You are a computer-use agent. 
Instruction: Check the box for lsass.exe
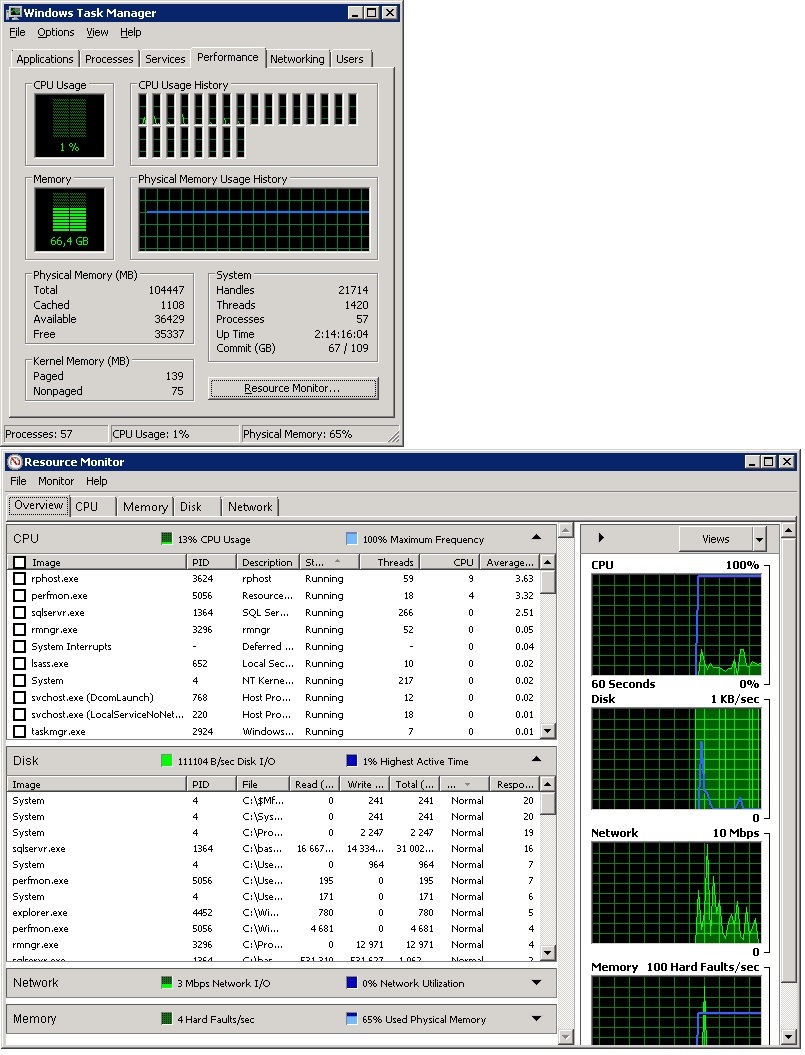[20, 663]
